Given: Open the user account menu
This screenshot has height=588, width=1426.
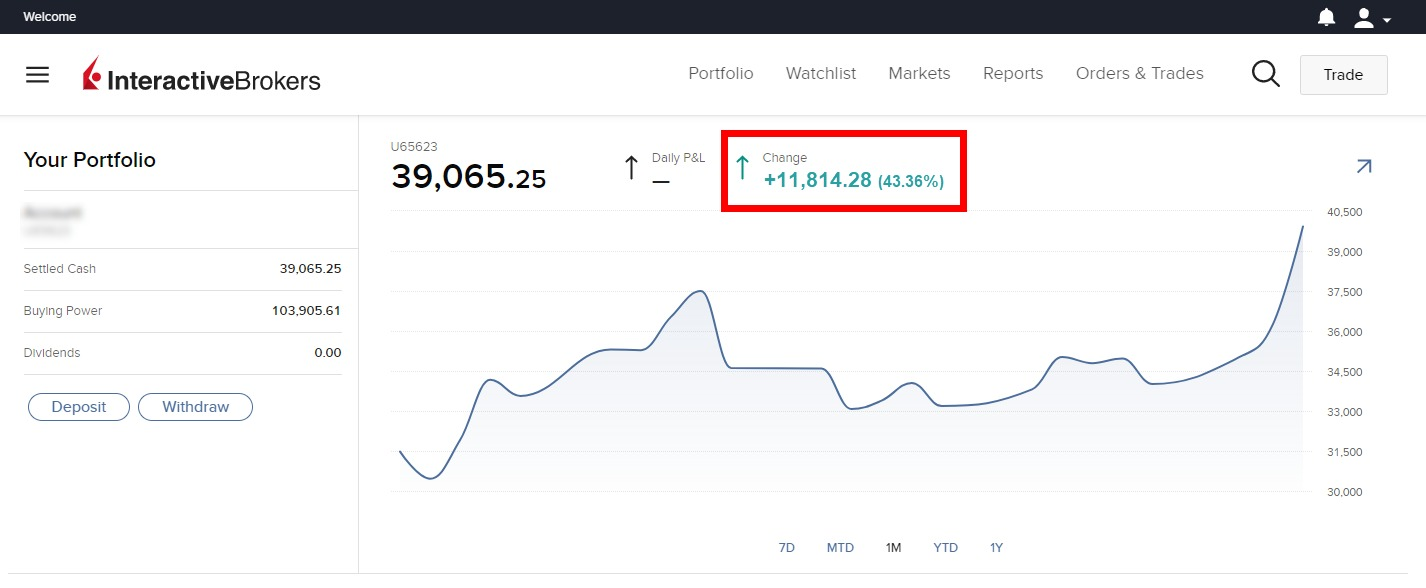Looking at the screenshot, I should click(1371, 17).
